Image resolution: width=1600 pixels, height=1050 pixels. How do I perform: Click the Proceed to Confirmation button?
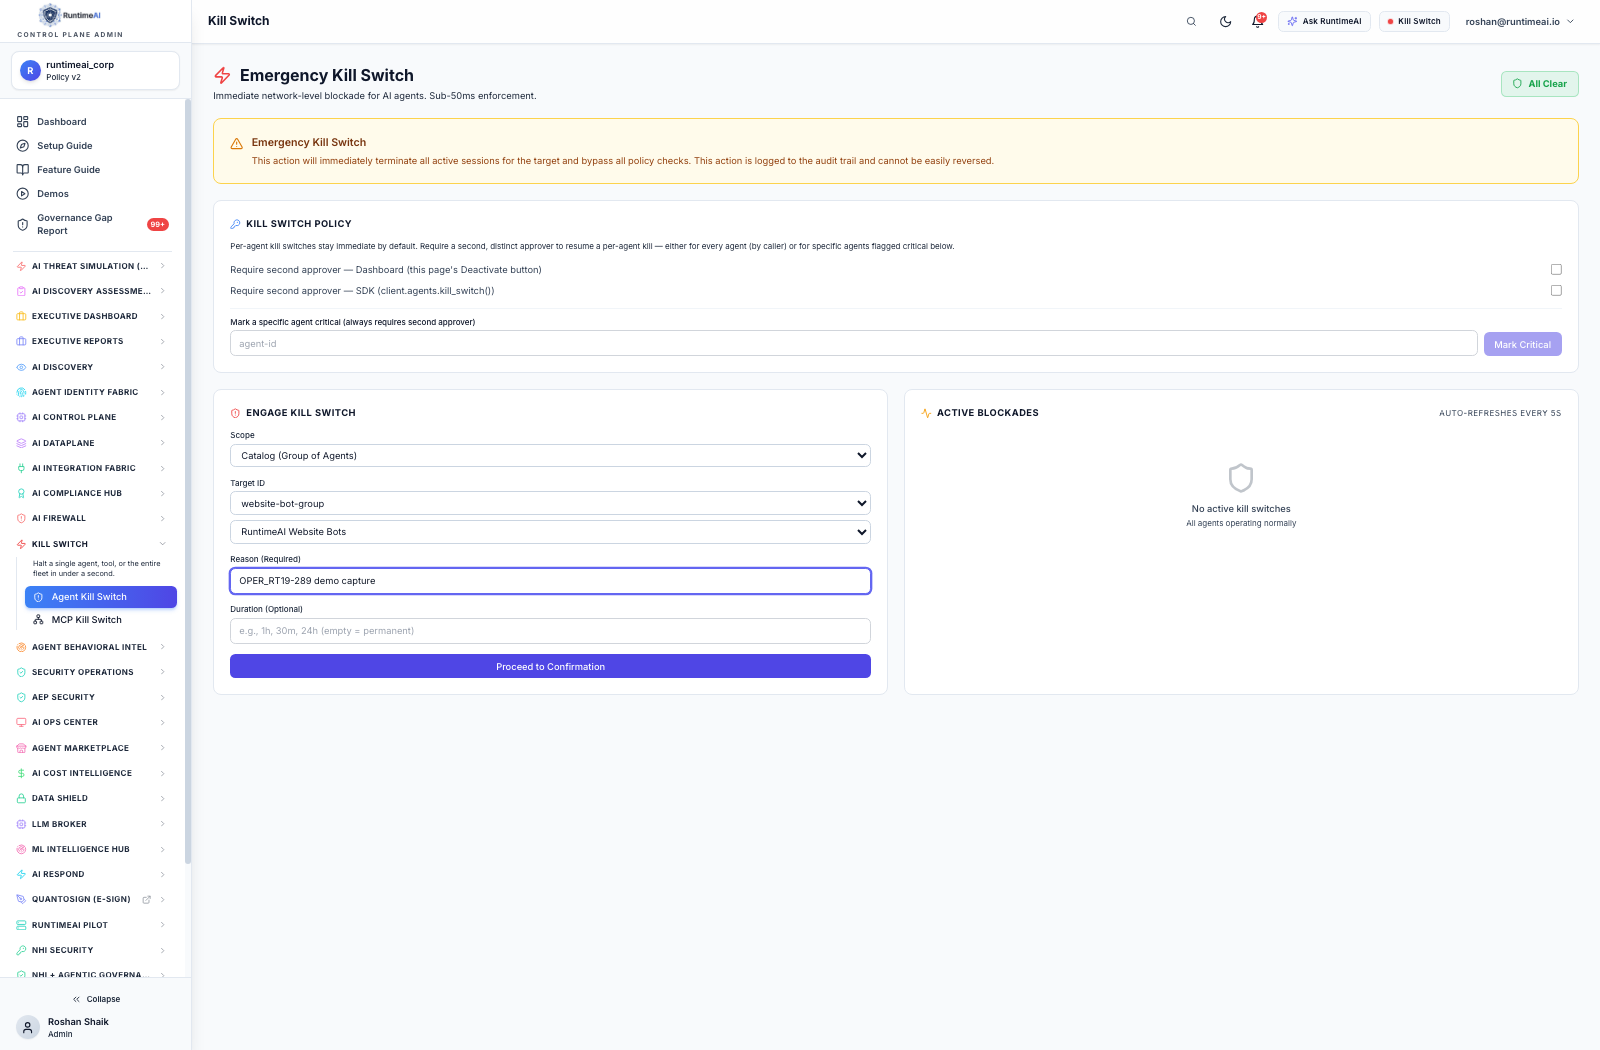coord(550,666)
